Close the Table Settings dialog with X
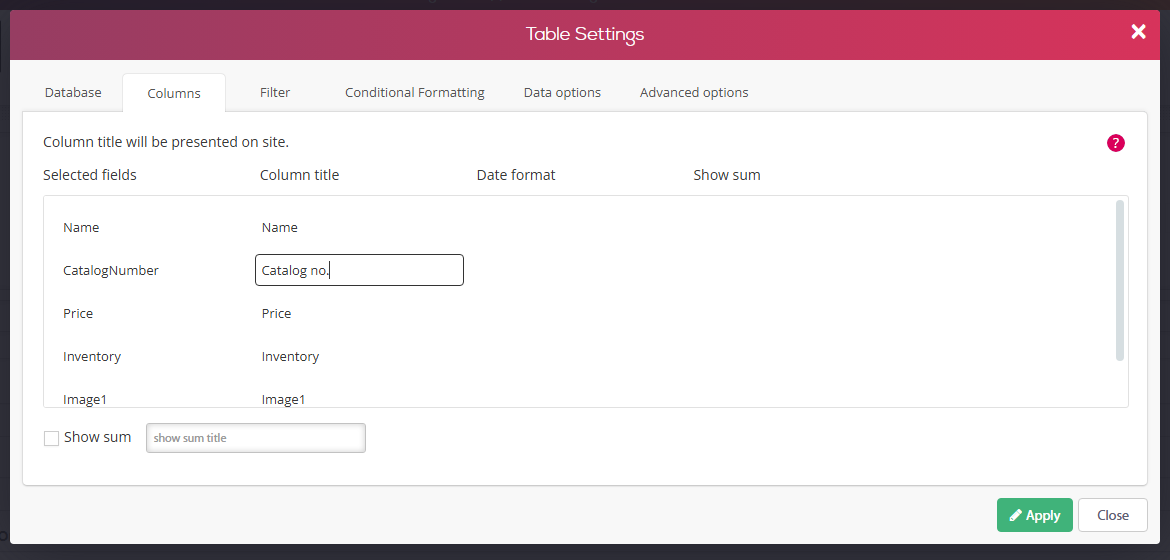Screen dimensions: 1170x560 coord(1138,31)
